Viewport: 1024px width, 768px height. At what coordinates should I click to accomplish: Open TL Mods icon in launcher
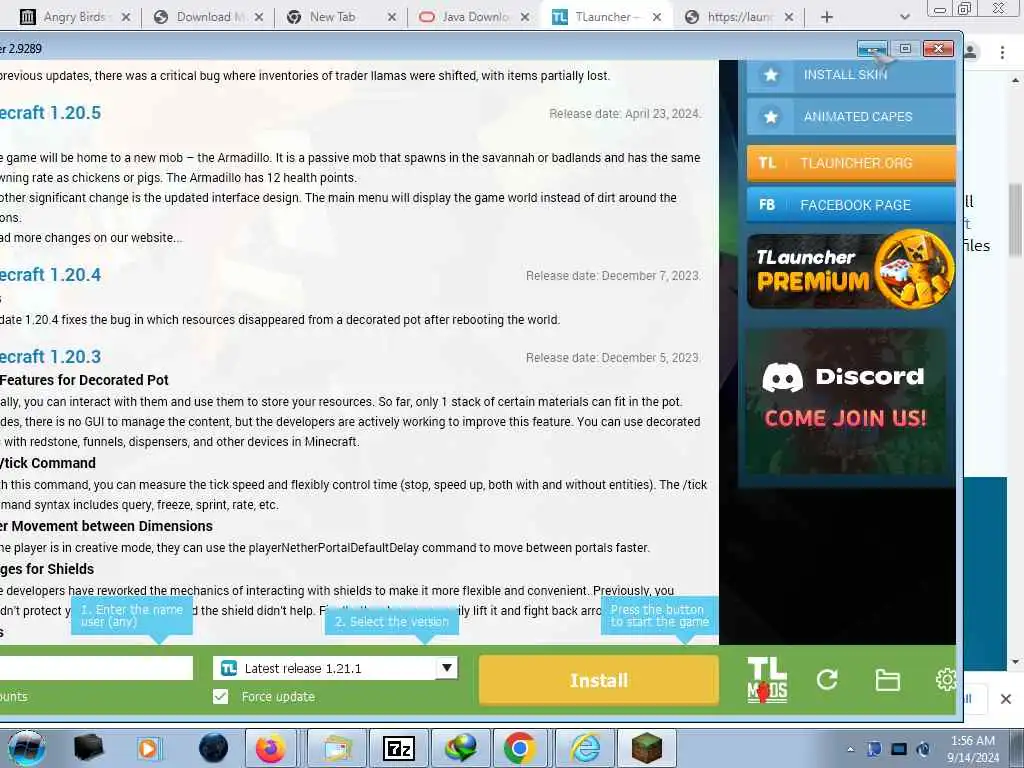point(767,680)
